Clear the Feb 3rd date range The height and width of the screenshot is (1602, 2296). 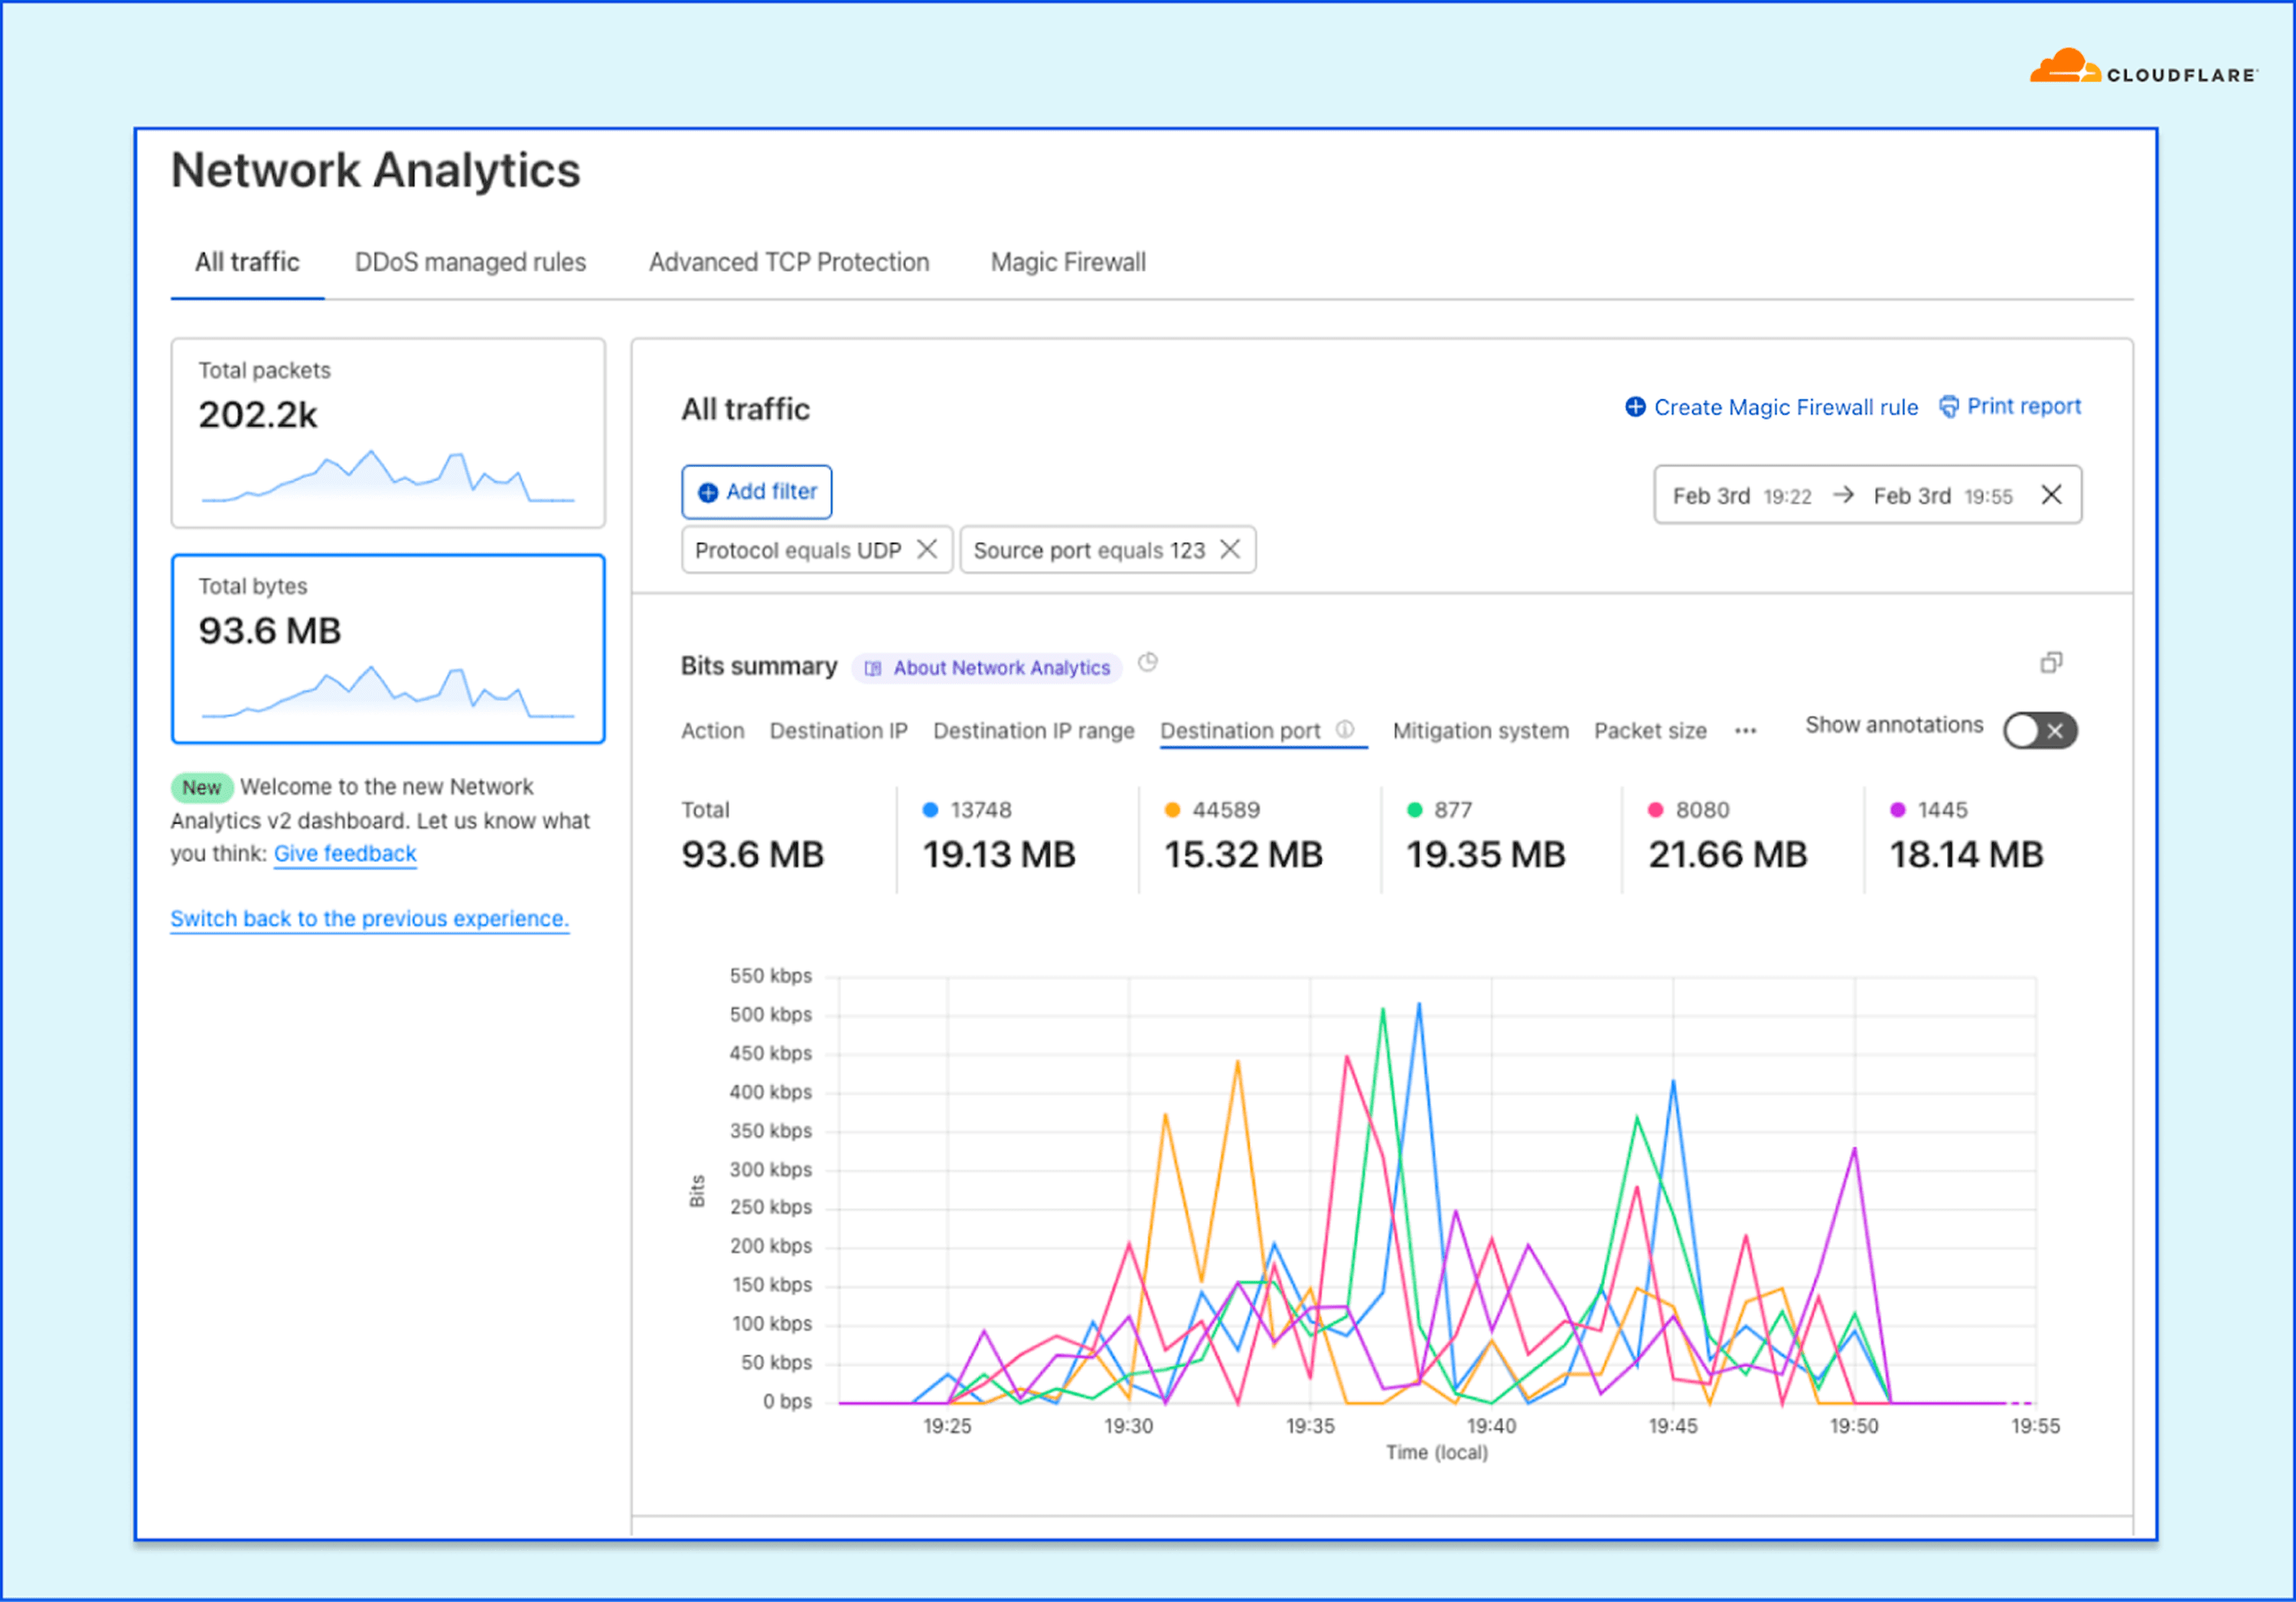pos(2051,495)
